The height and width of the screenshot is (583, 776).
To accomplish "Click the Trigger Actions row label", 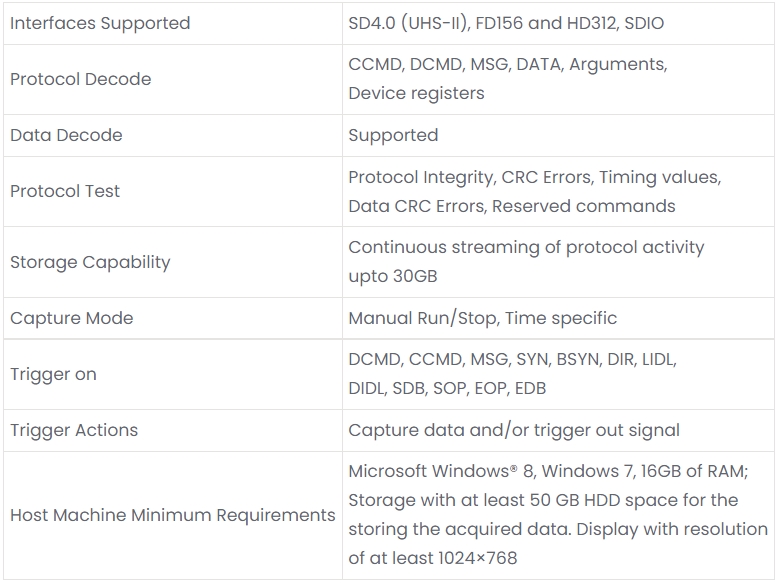I will click(x=74, y=430).
